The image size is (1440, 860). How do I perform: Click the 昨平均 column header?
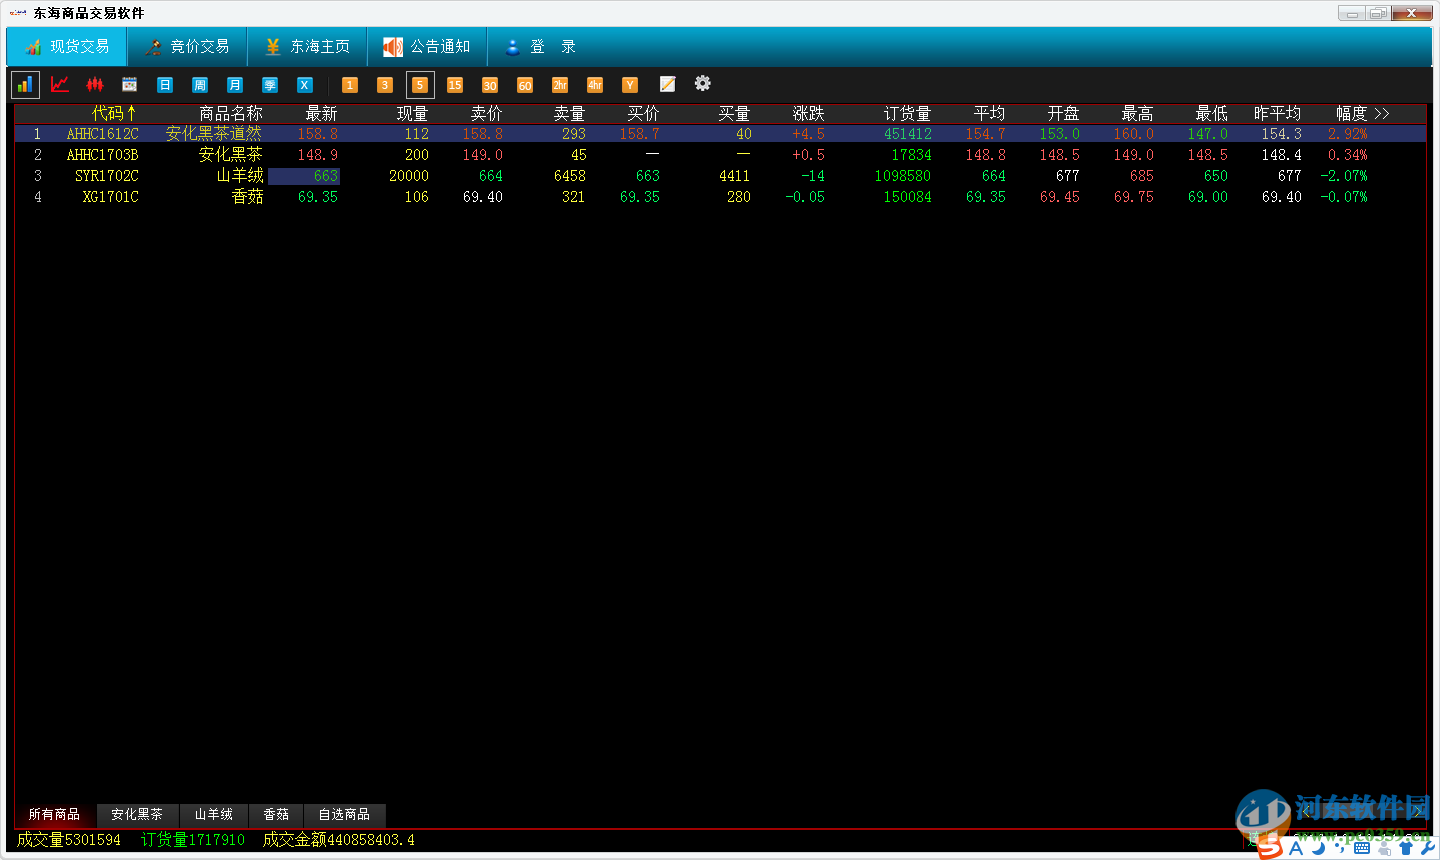(1277, 114)
